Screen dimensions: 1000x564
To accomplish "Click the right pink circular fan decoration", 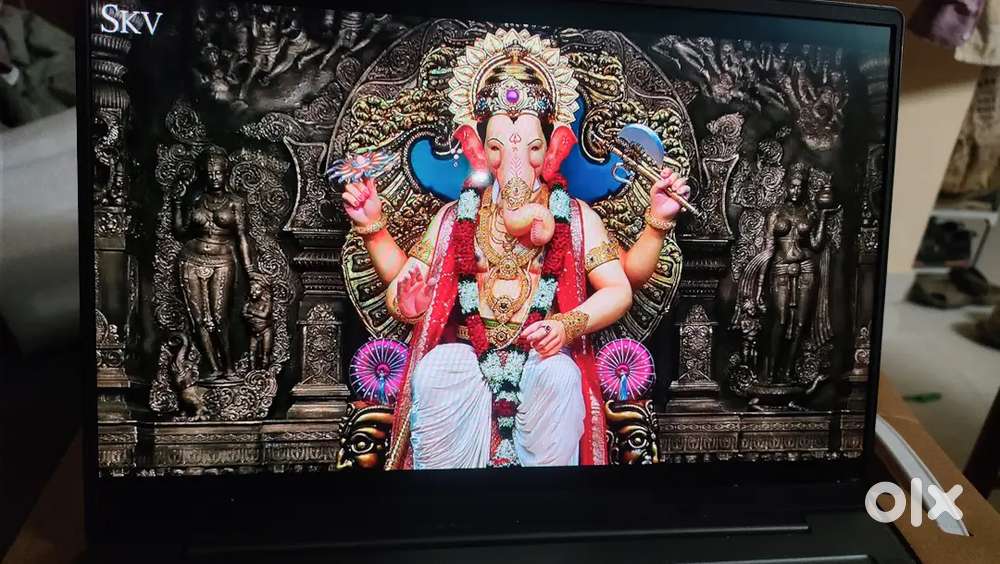I will tap(625, 368).
